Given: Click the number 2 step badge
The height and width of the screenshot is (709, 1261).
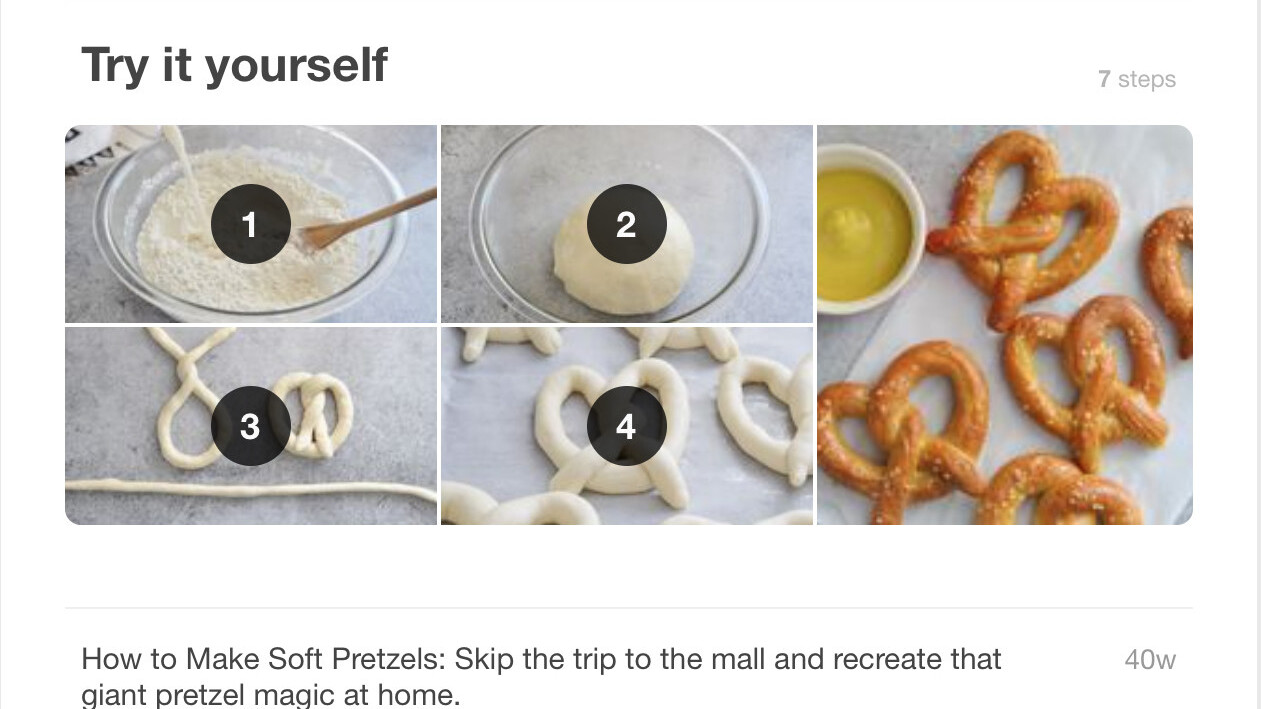Looking at the screenshot, I should pyautogui.click(x=626, y=224).
